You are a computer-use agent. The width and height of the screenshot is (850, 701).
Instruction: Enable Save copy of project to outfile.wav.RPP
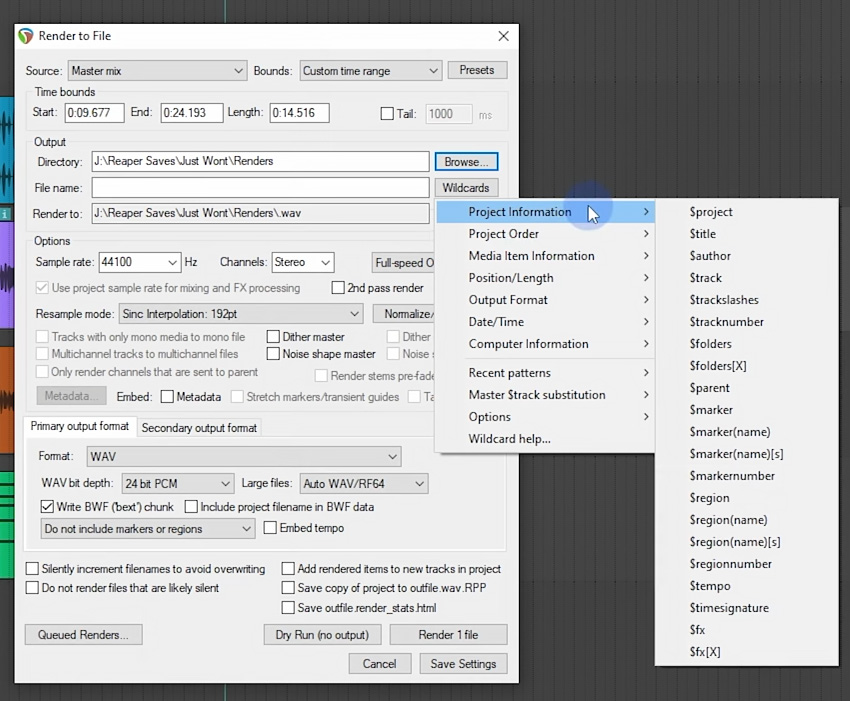pos(287,587)
